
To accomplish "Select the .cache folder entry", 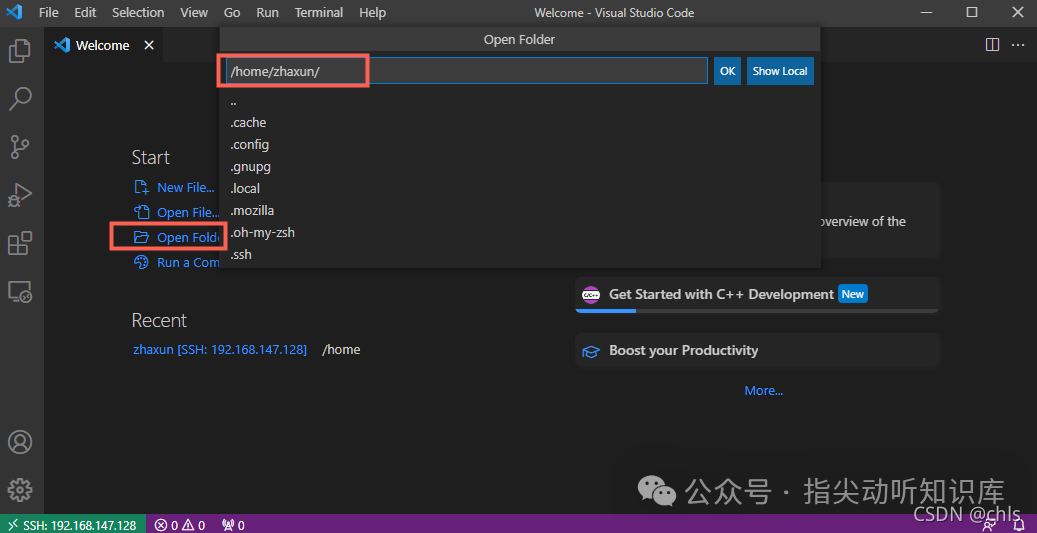I will 520,122.
